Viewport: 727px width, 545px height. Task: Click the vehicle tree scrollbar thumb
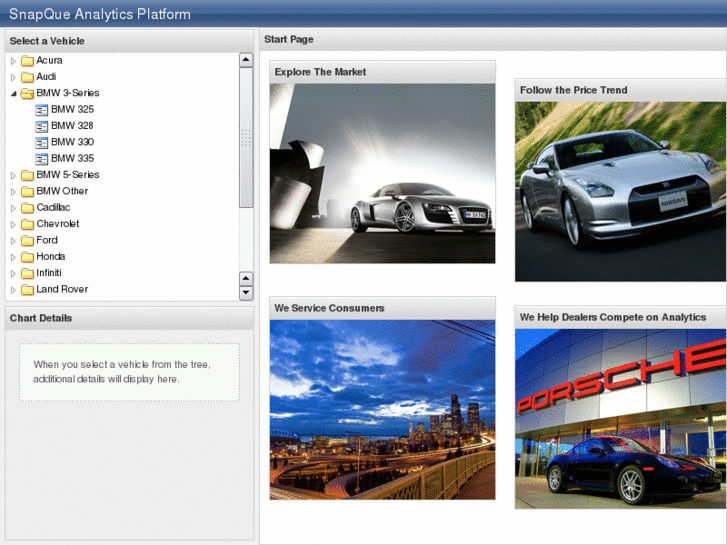[x=246, y=138]
